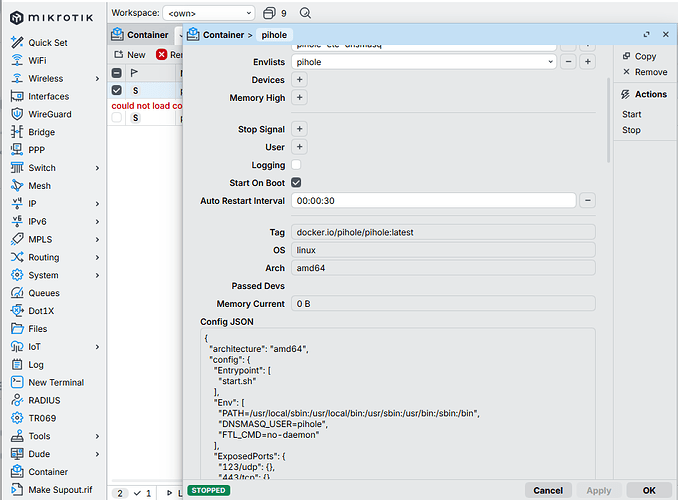678x500 pixels.
Task: Click the Auto Restart Interval field
Action: click(x=433, y=200)
